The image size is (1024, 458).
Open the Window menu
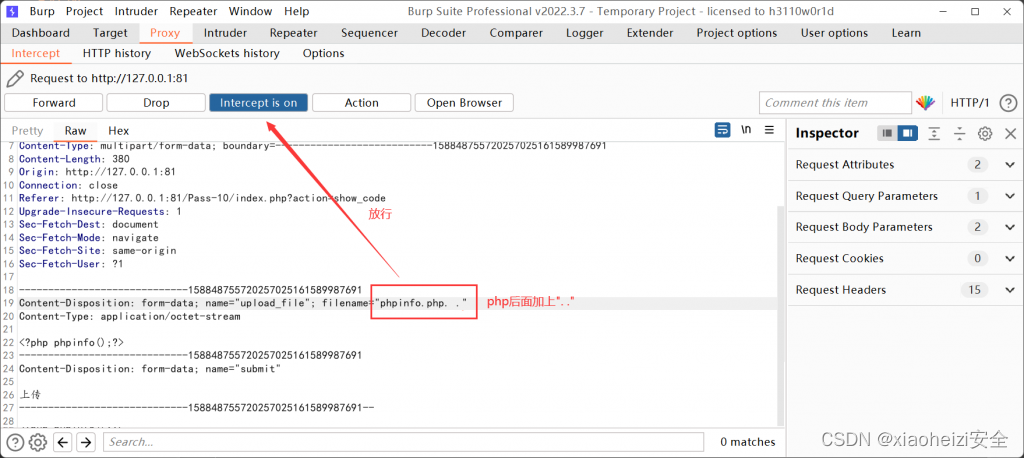point(251,11)
